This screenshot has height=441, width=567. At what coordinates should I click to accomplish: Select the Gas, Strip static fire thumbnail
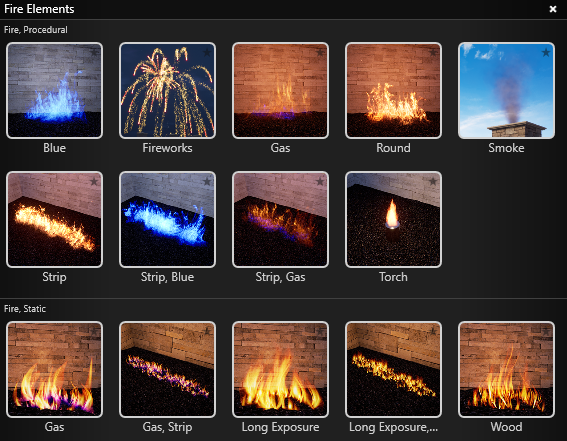click(167, 369)
